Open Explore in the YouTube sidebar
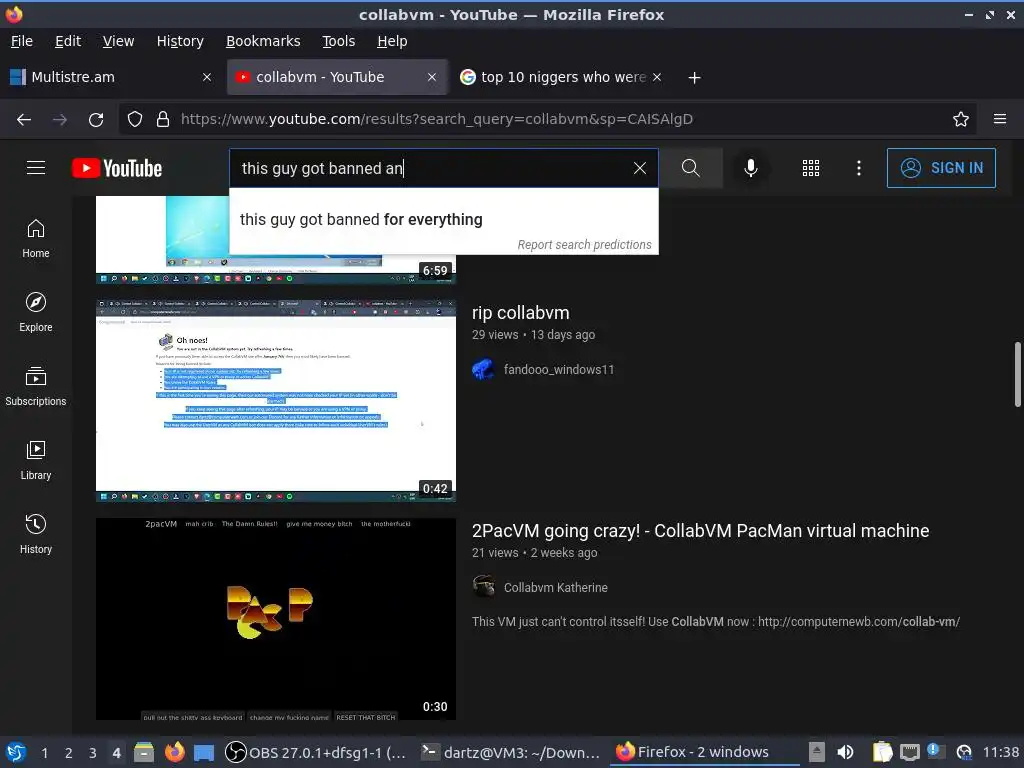1024x768 pixels. tap(36, 312)
